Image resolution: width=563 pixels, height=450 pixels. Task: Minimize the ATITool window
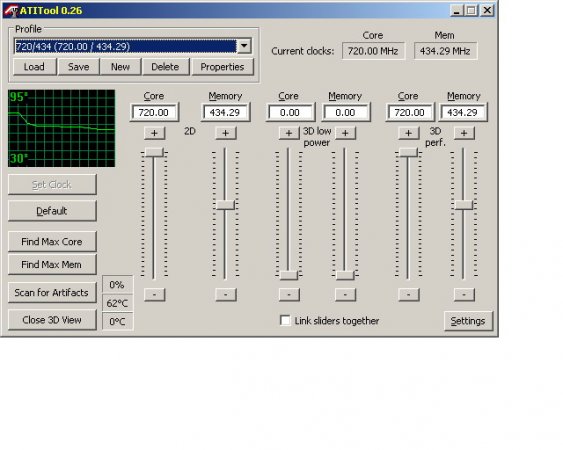point(456,10)
